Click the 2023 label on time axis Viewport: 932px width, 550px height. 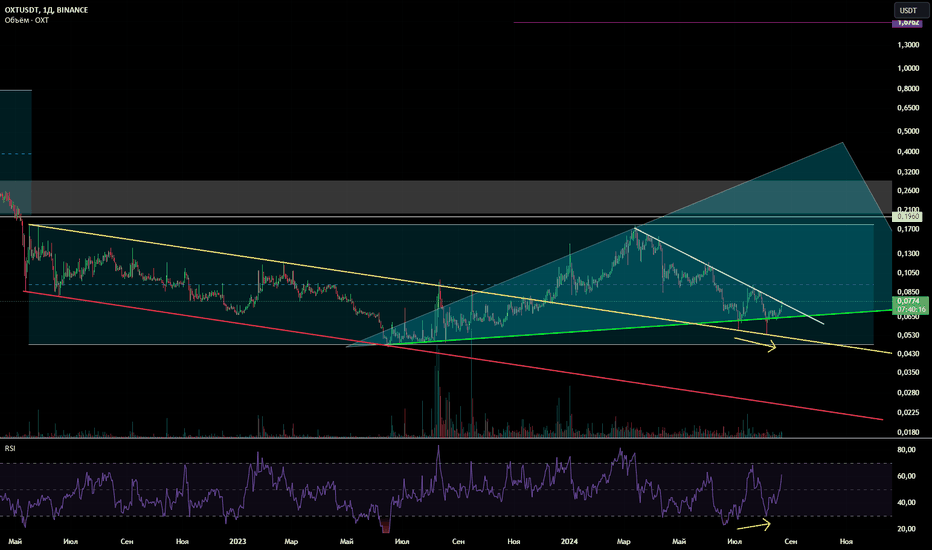[238, 541]
